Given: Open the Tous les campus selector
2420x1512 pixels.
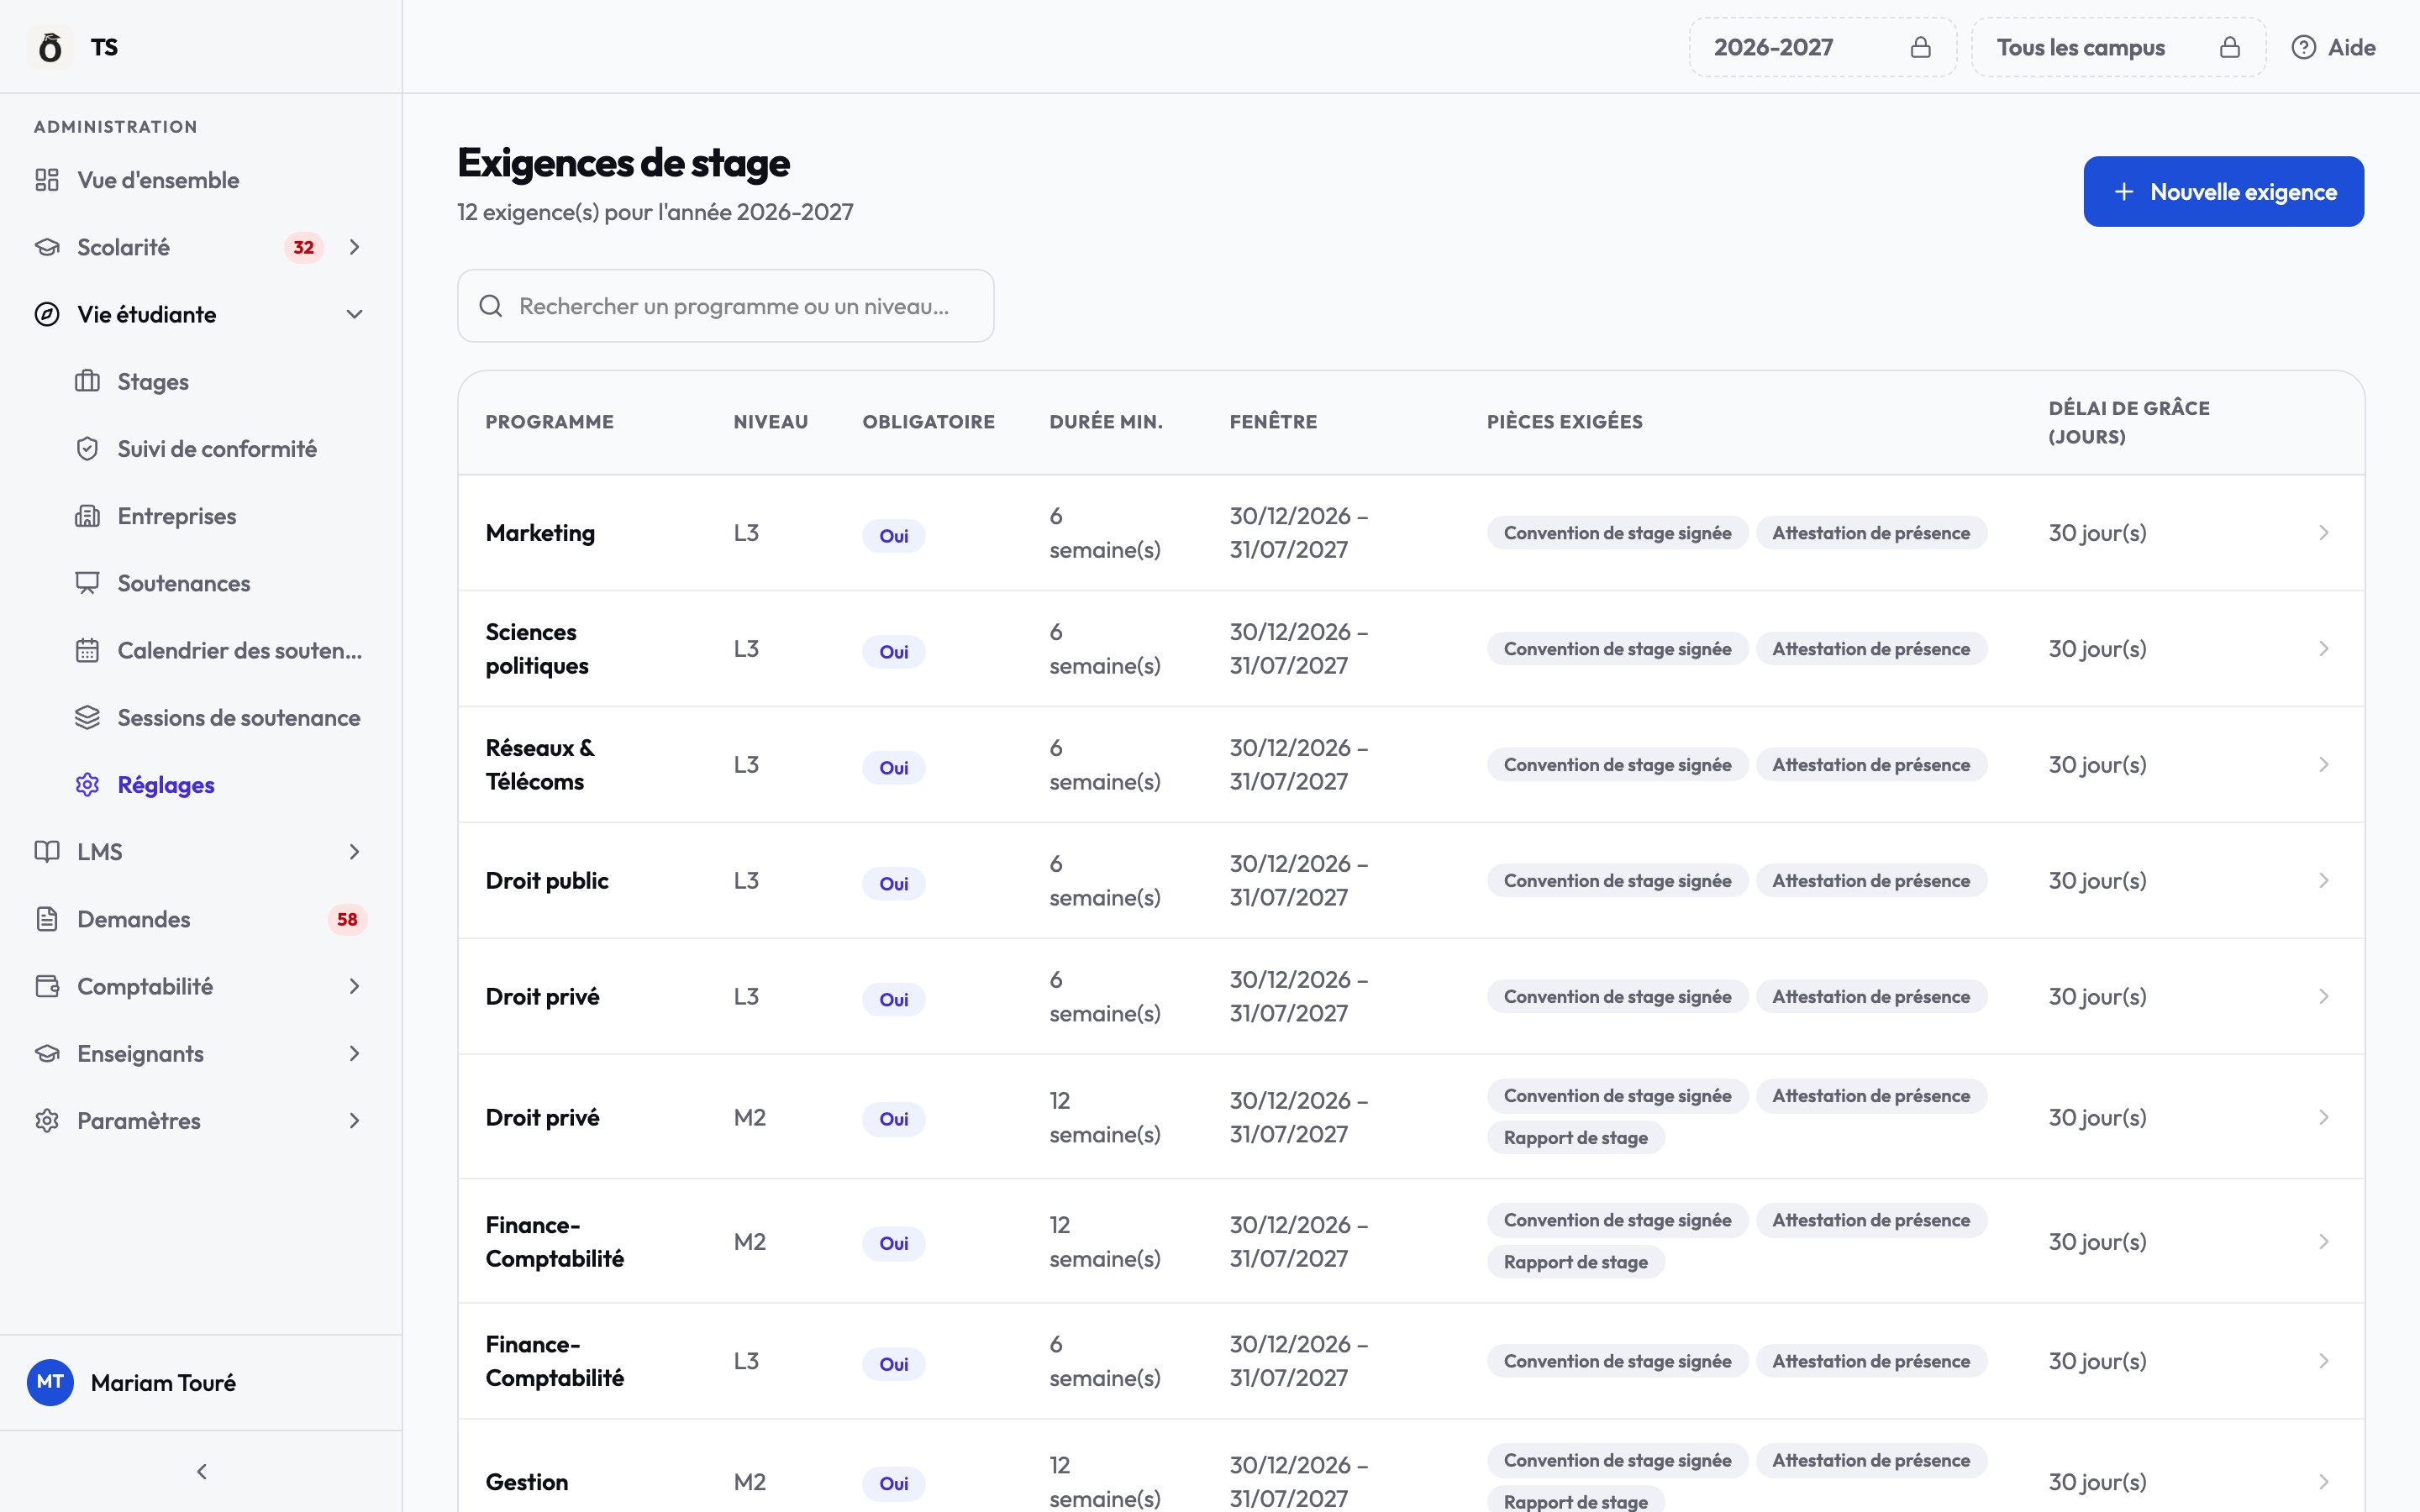Looking at the screenshot, I should 2118,47.
